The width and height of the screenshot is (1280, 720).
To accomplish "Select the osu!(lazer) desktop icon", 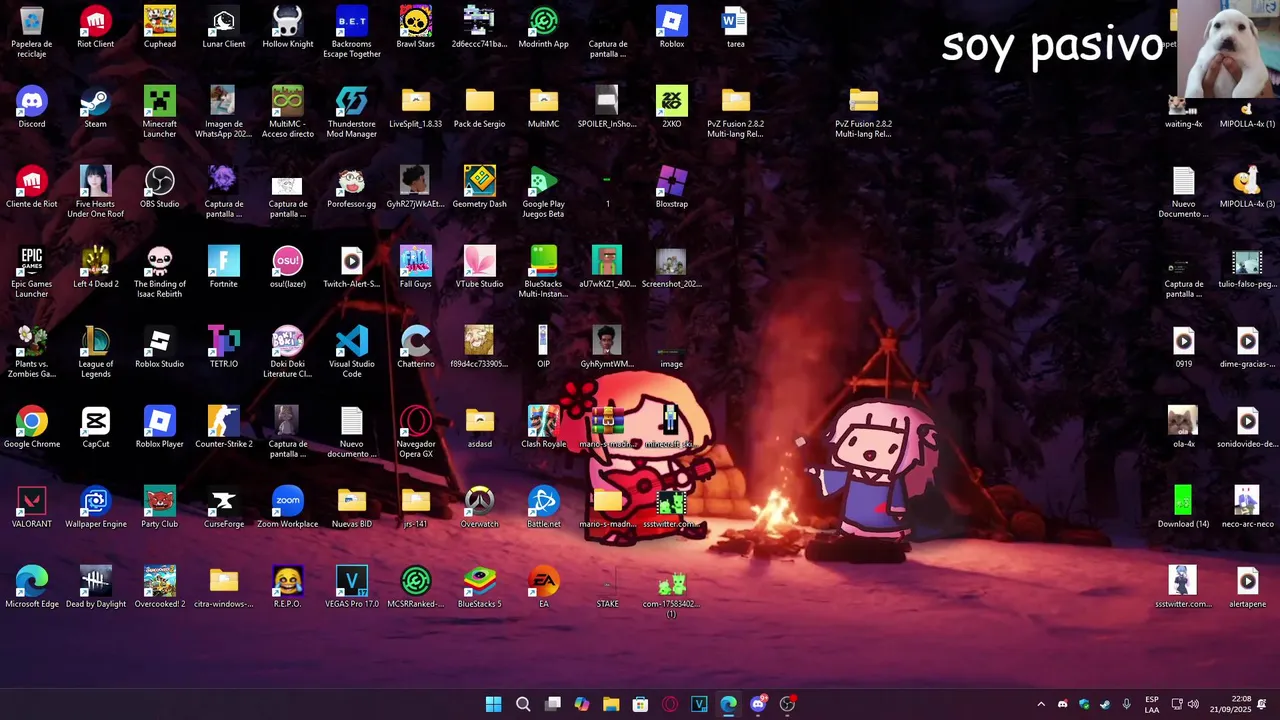I will pyautogui.click(x=288, y=267).
